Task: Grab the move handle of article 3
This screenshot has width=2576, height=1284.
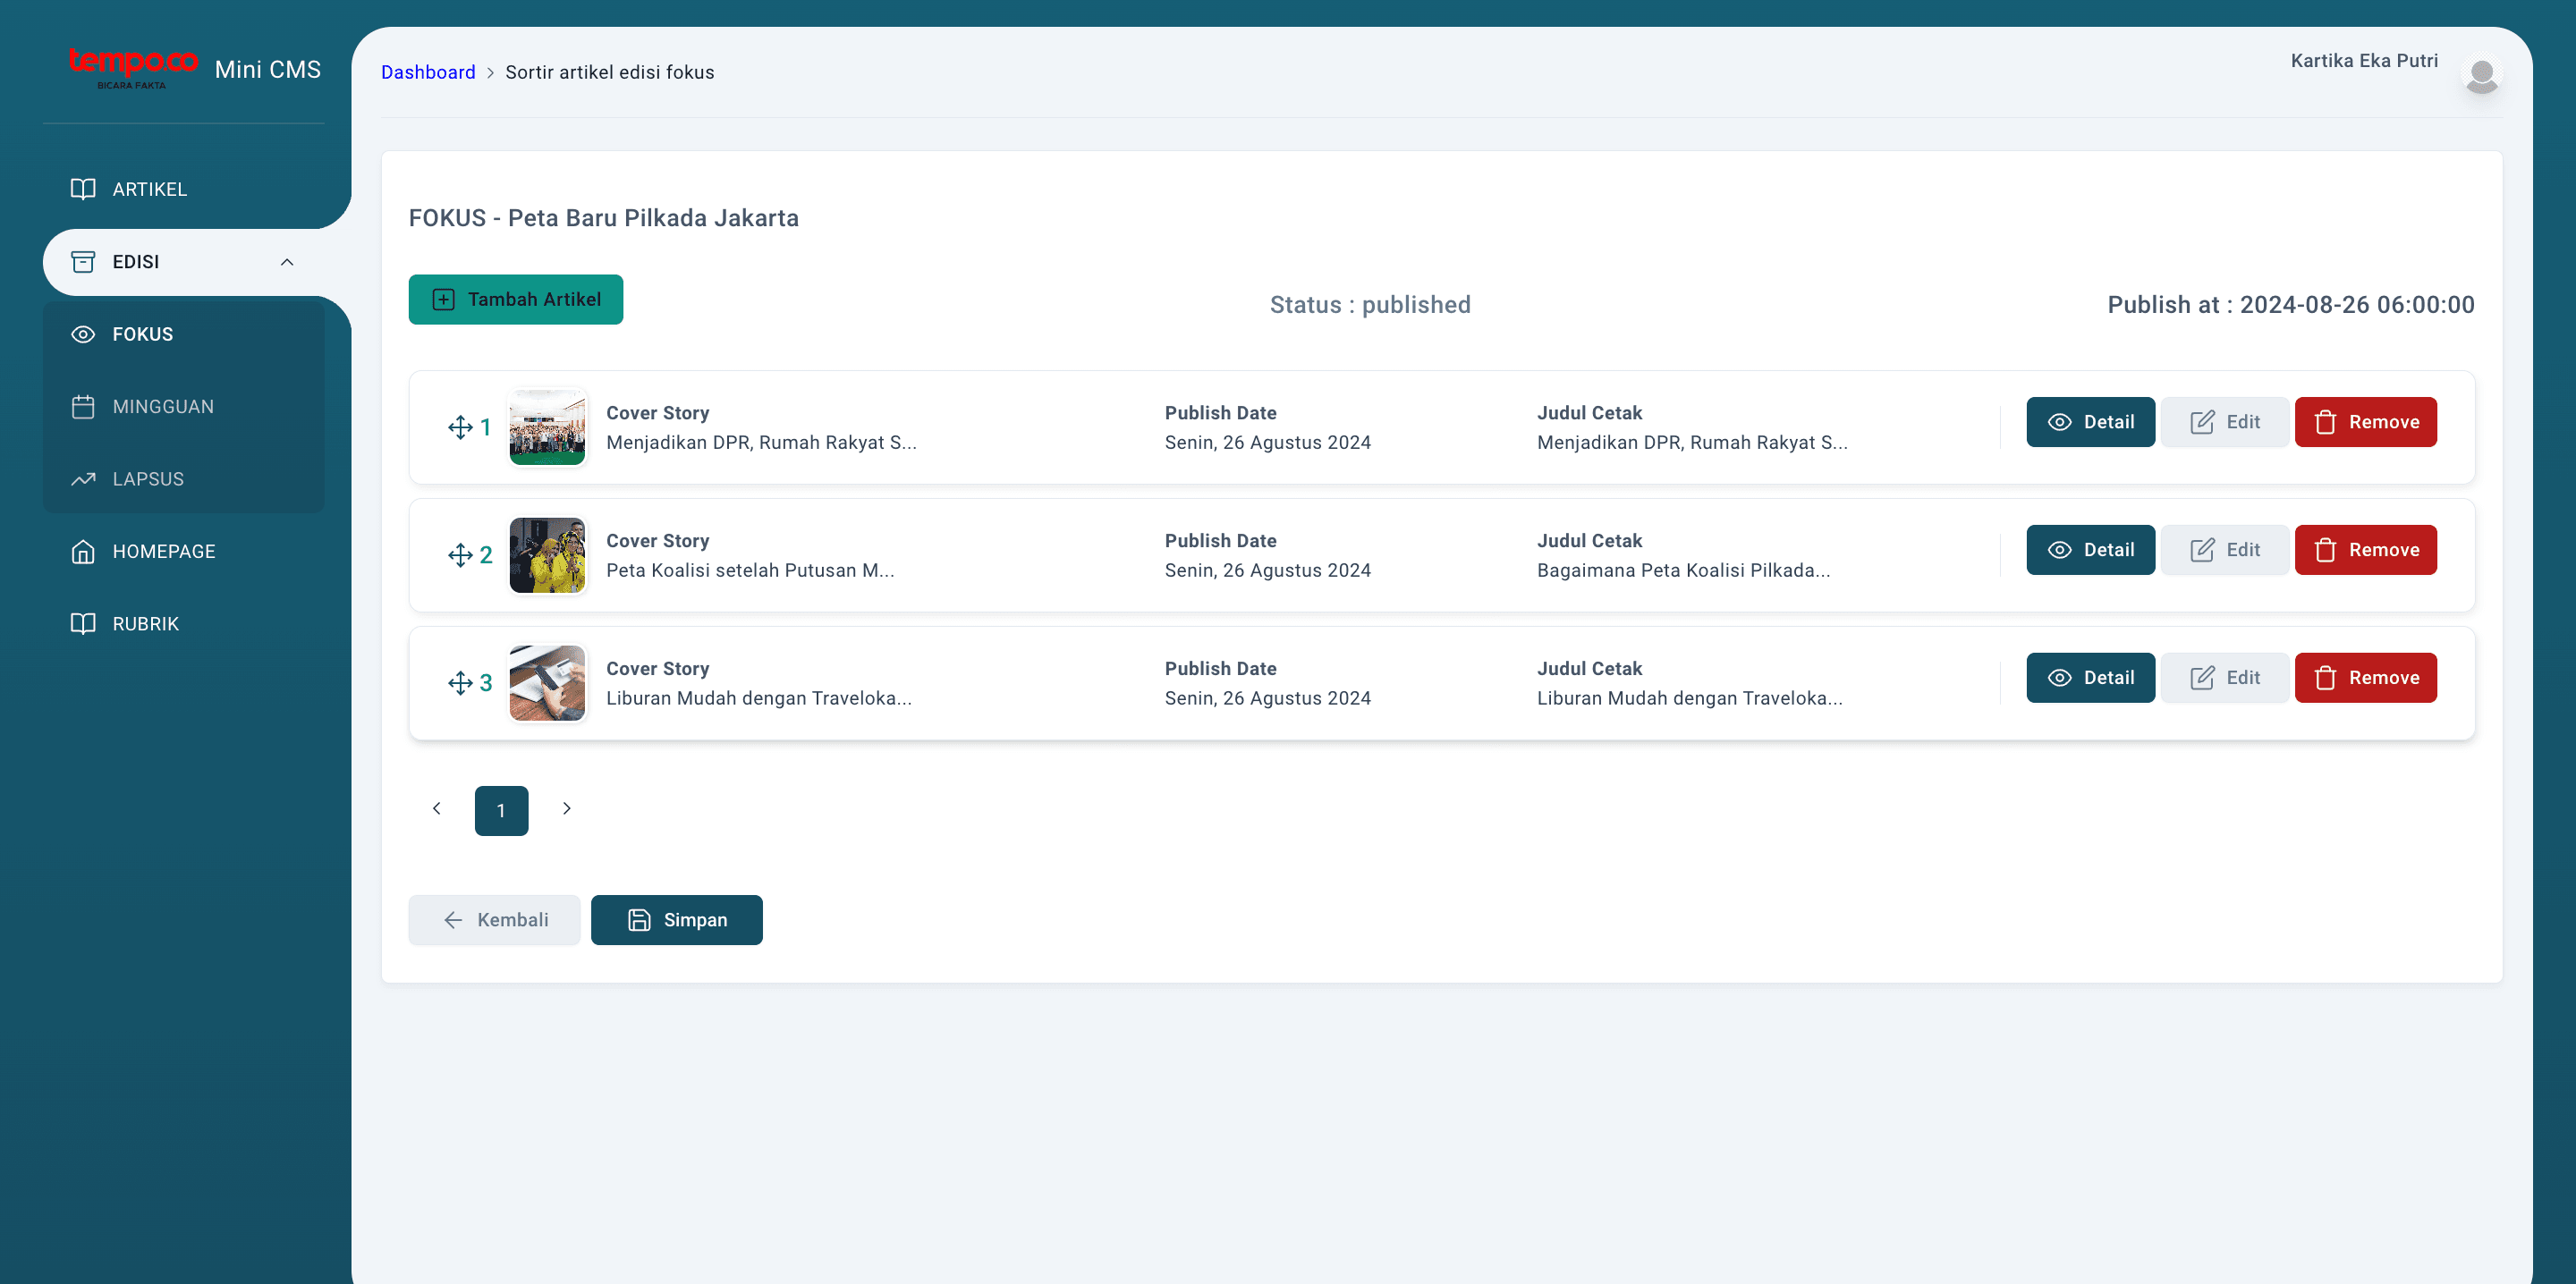Action: (460, 683)
